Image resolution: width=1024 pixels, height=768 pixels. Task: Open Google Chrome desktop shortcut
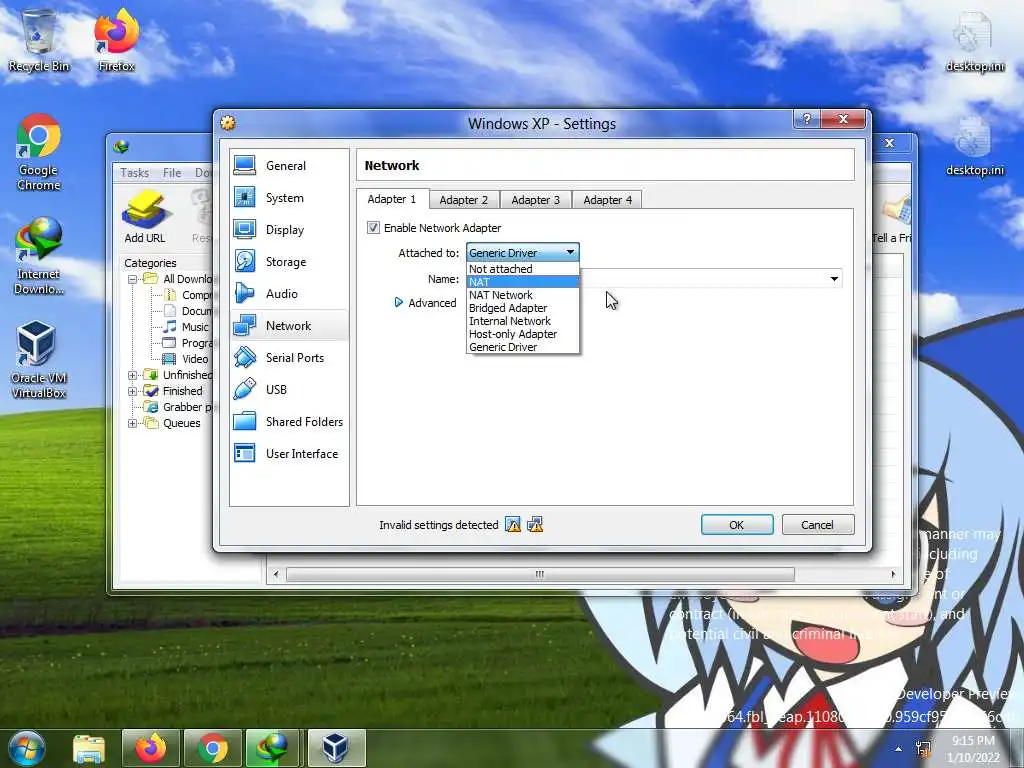coord(39,152)
